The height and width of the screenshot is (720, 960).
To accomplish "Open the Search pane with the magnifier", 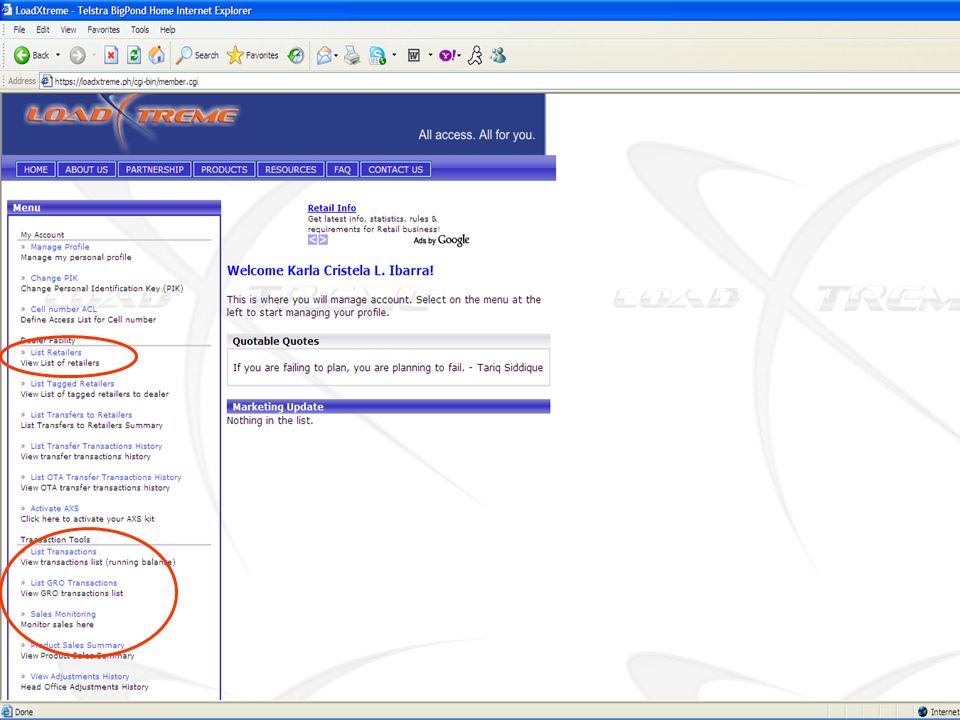I will point(197,55).
